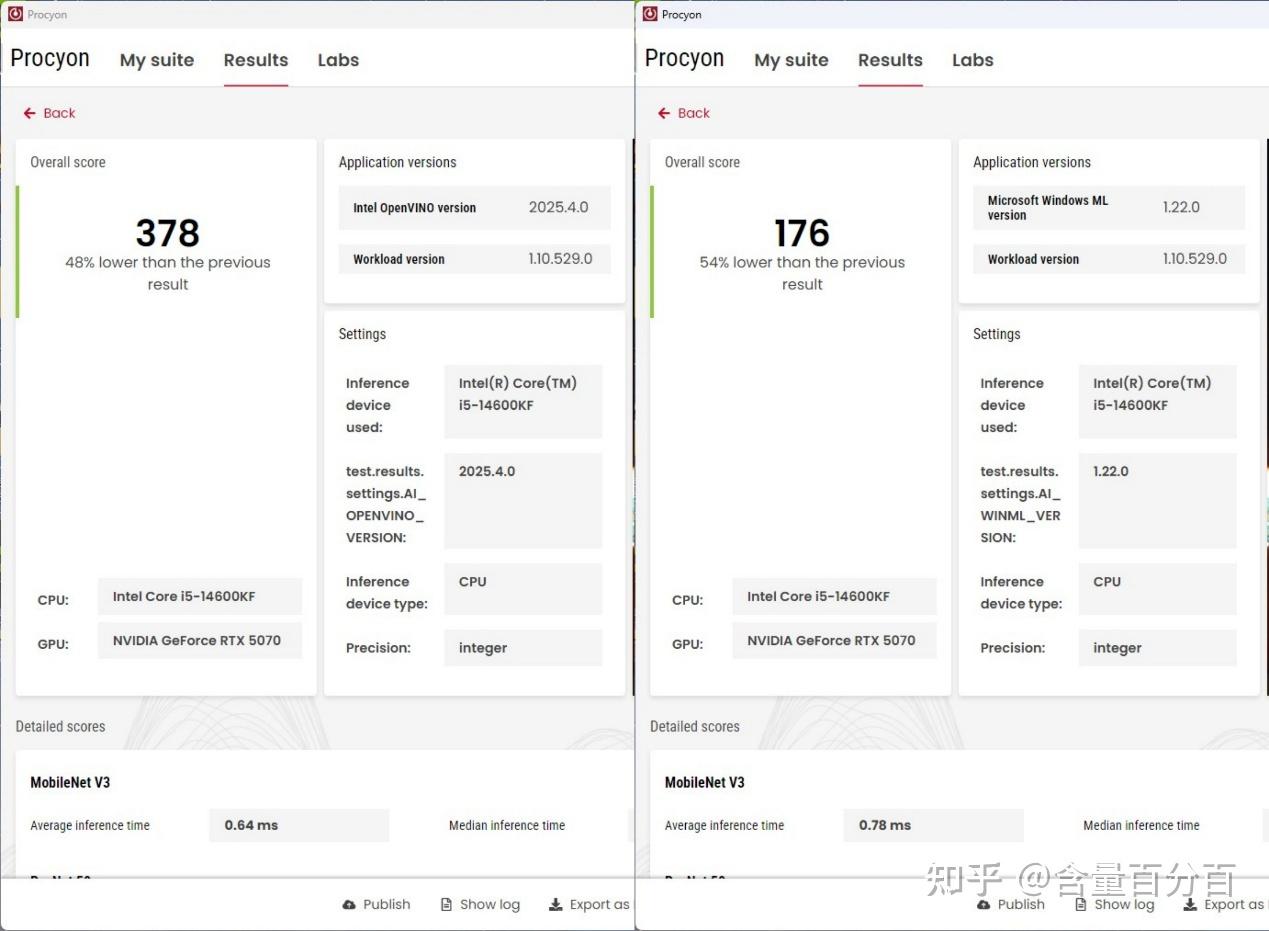The width and height of the screenshot is (1269, 931).
Task: Click the back arrow icon in right window
Action: click(664, 113)
